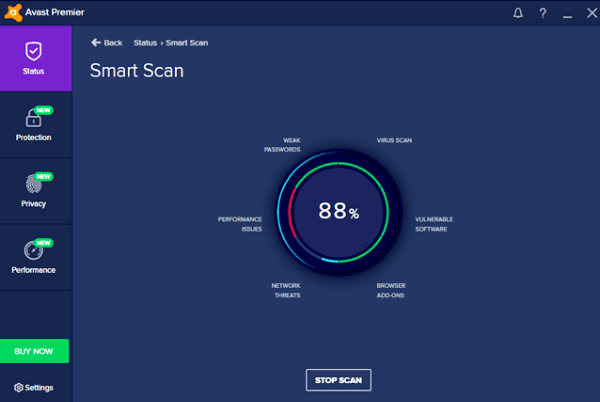Click the Status sidebar label
Viewport: 600px width, 402px height.
[33, 71]
